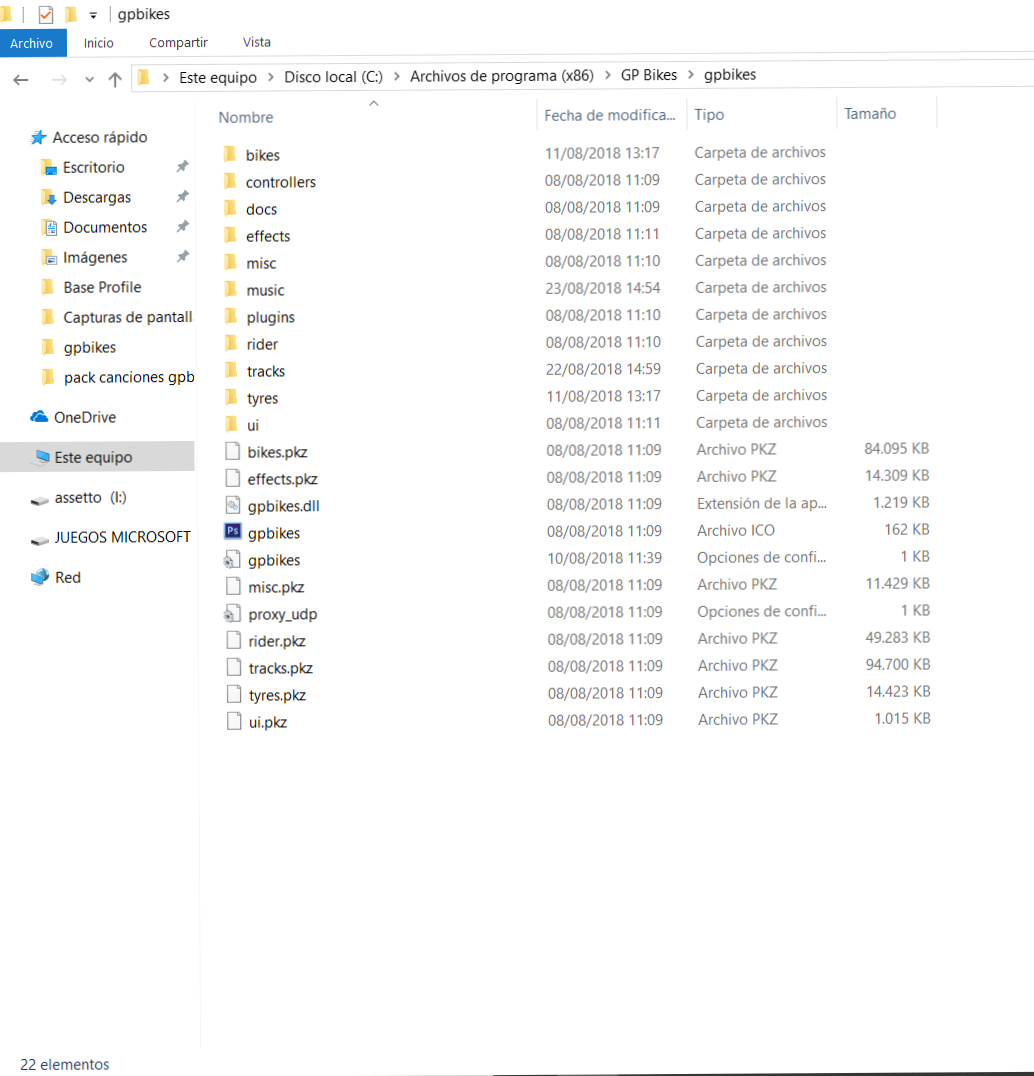Image resolution: width=1034 pixels, height=1076 pixels.
Task: Switch to the Vista ribbon tab
Action: coord(257,43)
